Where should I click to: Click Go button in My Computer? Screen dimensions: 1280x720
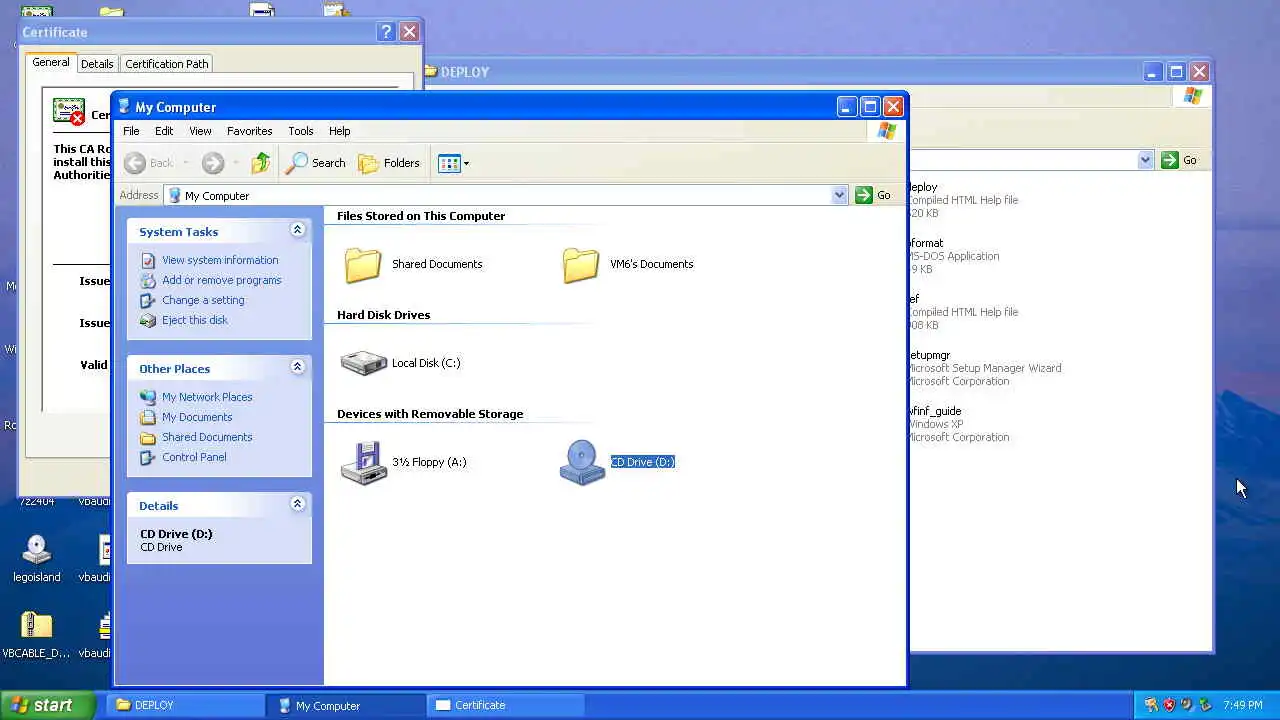click(873, 195)
